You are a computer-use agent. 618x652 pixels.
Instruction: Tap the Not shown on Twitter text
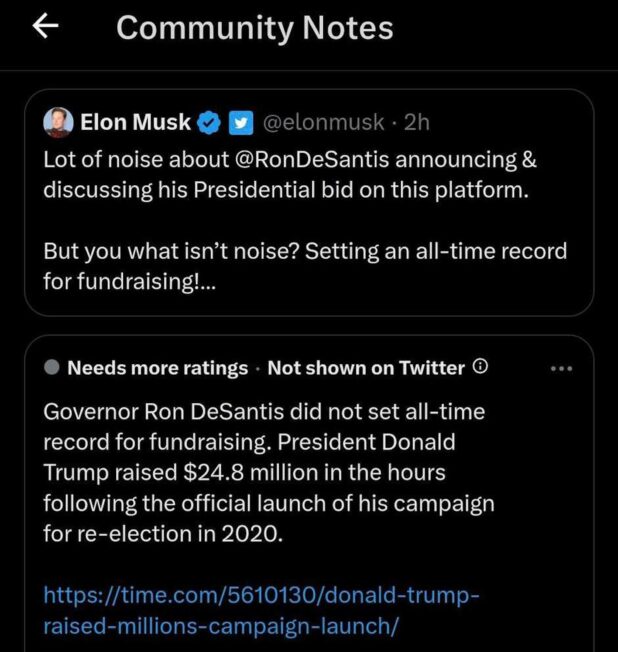coord(366,368)
